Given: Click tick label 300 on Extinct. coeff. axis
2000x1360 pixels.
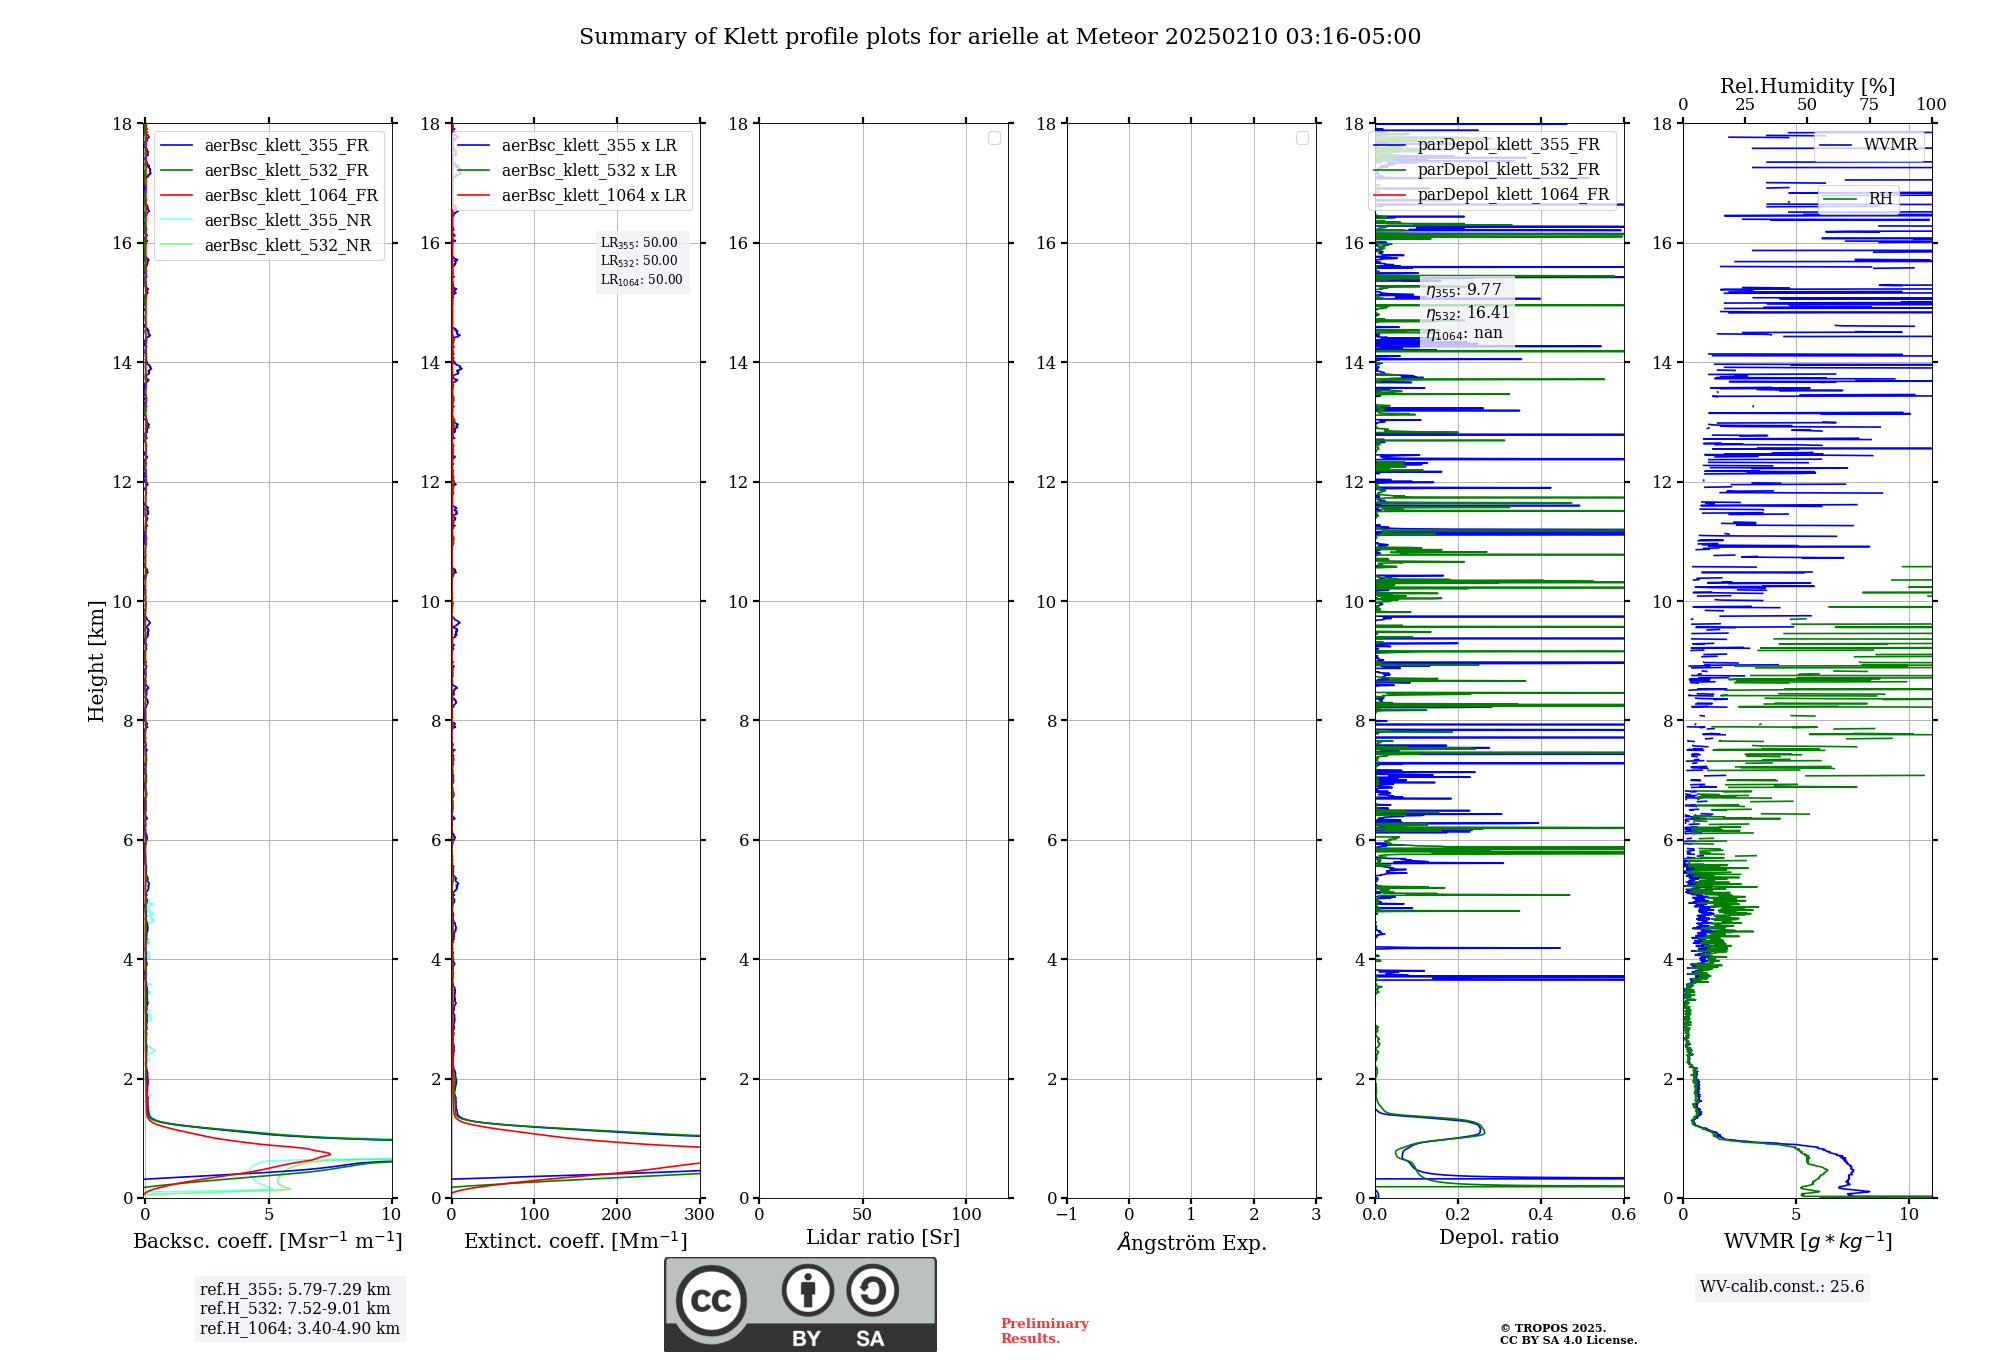Looking at the screenshot, I should pos(699,1215).
